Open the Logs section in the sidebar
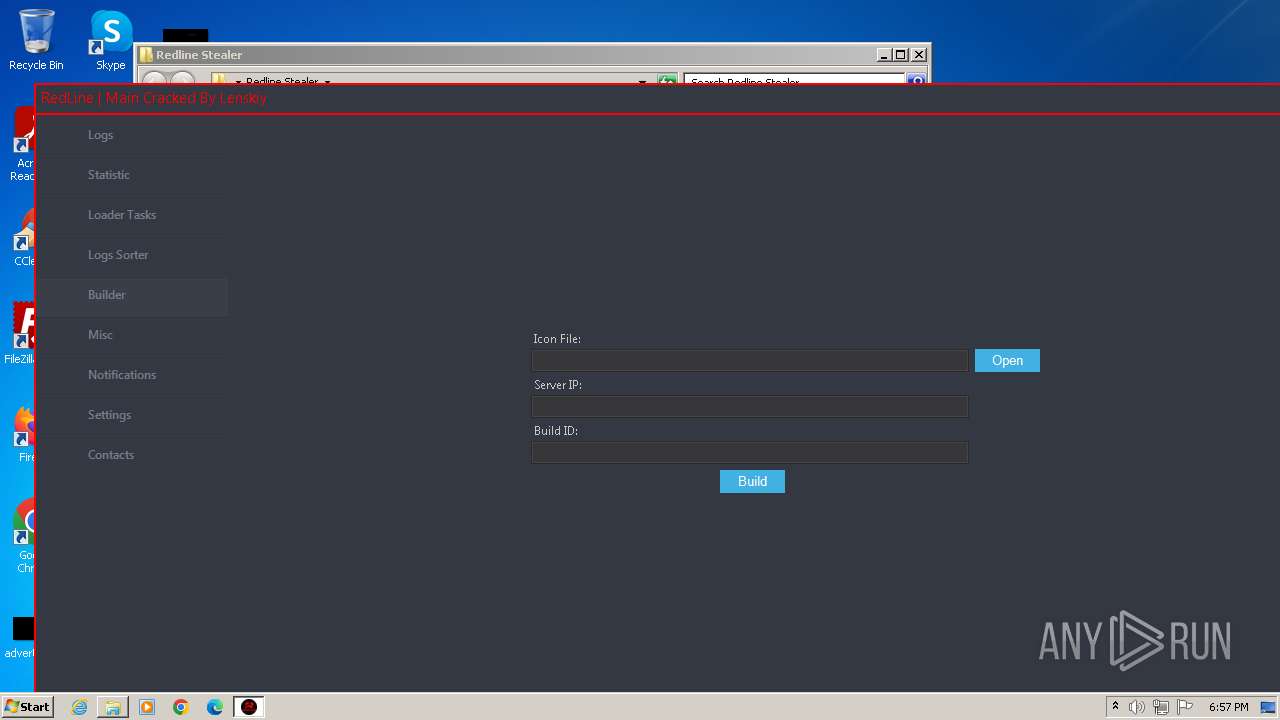This screenshot has height=720, width=1280. [100, 135]
